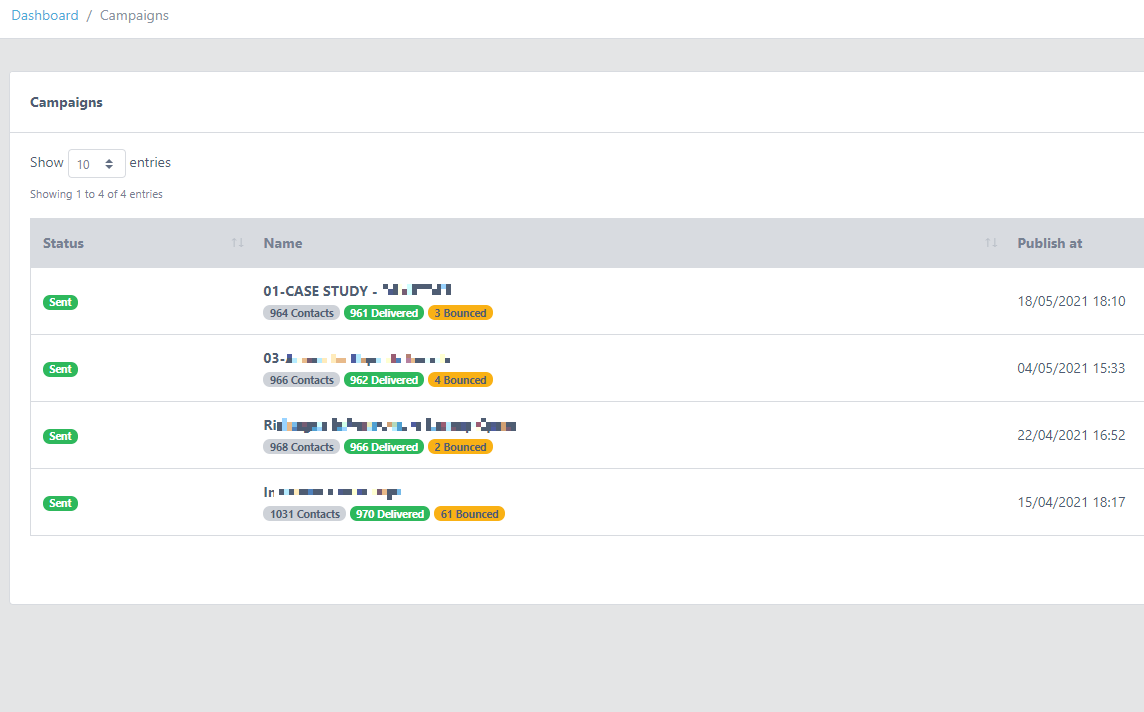Click the 961 Delivered badge
Image resolution: width=1144 pixels, height=712 pixels.
[383, 312]
